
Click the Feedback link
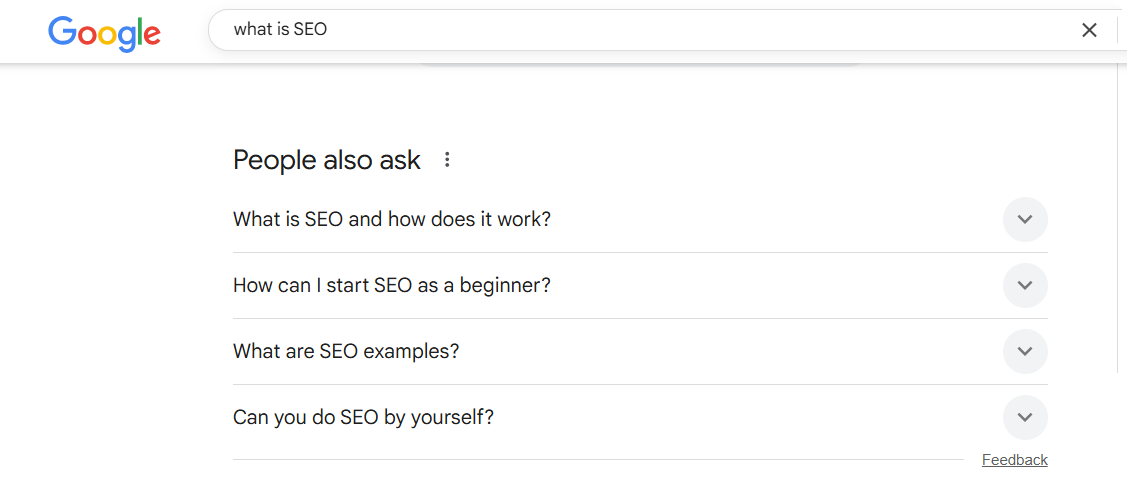click(x=1014, y=460)
